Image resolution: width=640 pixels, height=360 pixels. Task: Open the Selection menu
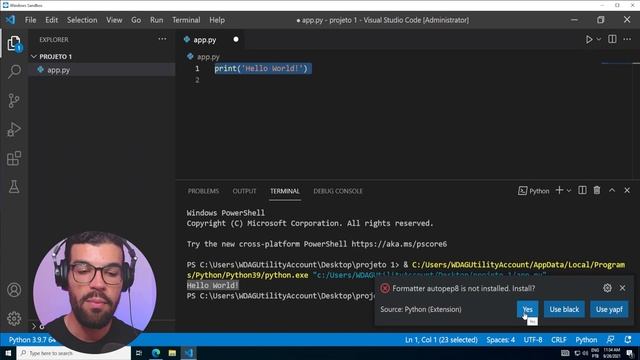(82, 20)
